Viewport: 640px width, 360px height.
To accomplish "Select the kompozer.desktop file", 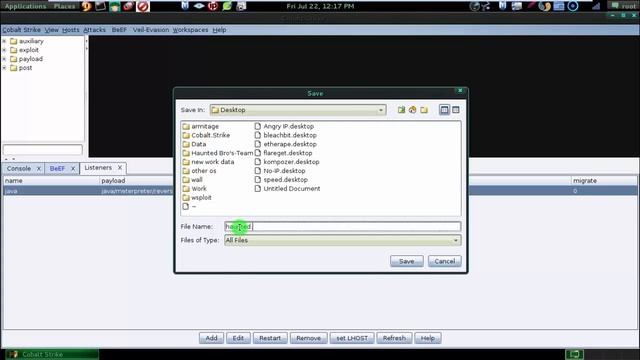I will pyautogui.click(x=287, y=162).
